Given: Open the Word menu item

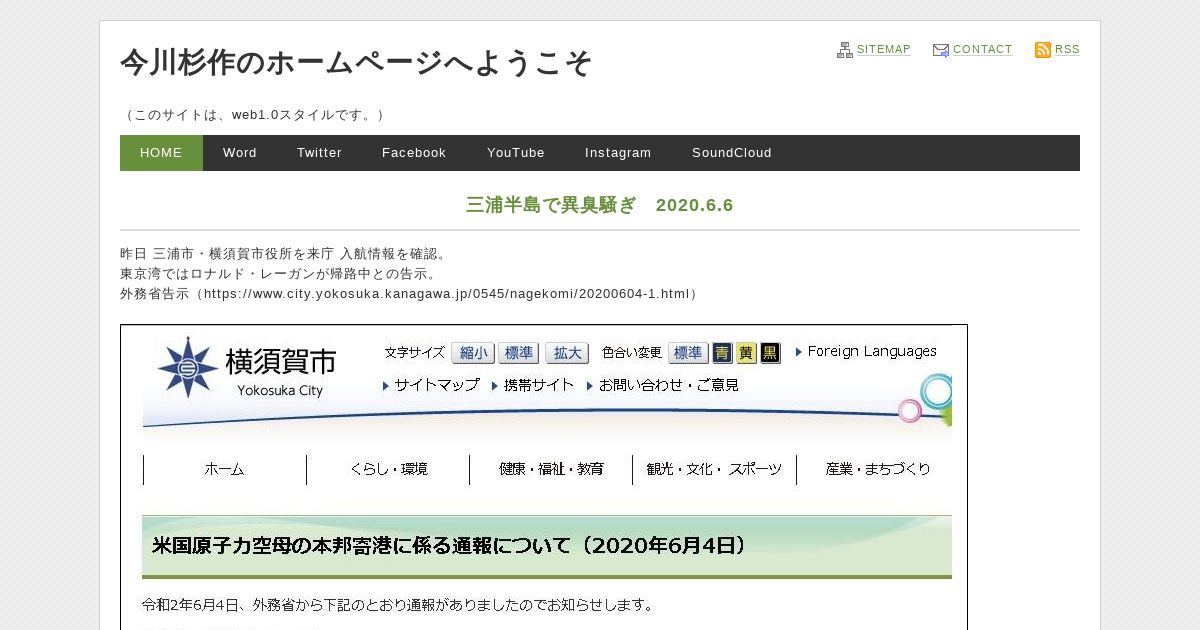Looking at the screenshot, I should tap(240, 153).
